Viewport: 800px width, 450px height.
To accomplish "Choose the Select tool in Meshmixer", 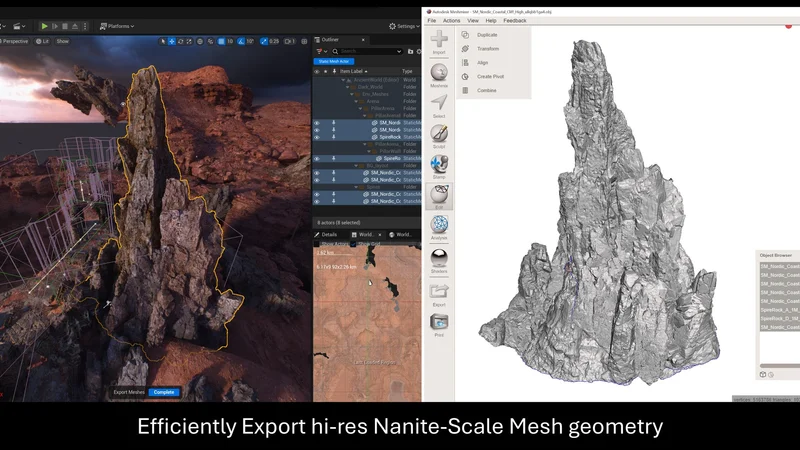I will tap(439, 106).
